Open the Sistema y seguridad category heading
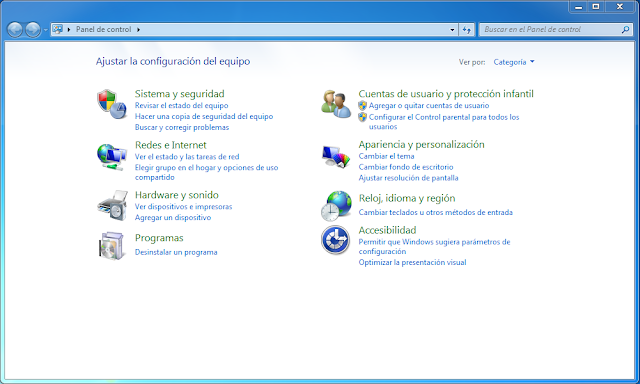 click(x=180, y=94)
